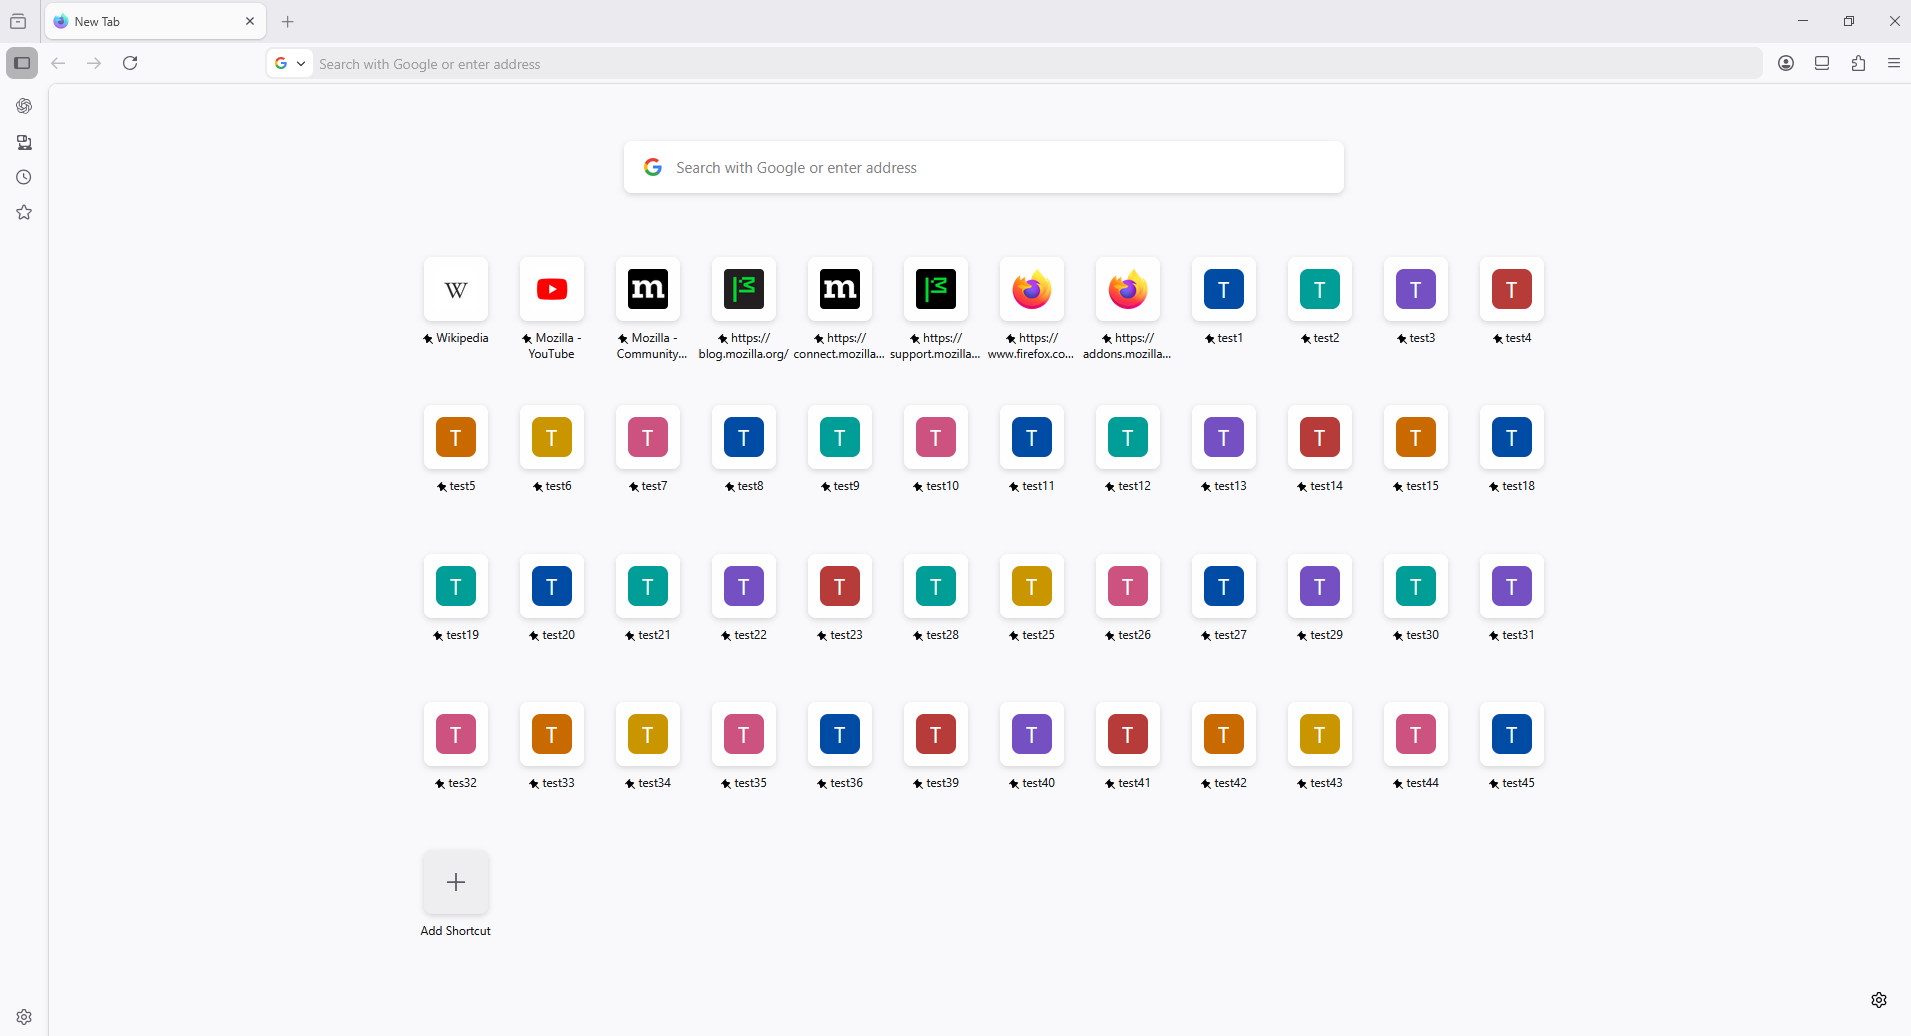Close the New Tab tab

[x=250, y=21]
